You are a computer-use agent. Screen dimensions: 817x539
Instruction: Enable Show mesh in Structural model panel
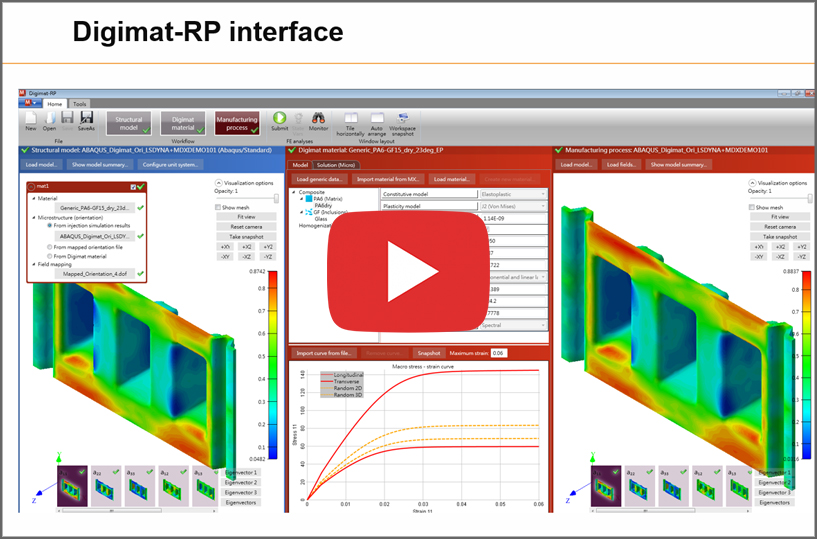[218, 207]
